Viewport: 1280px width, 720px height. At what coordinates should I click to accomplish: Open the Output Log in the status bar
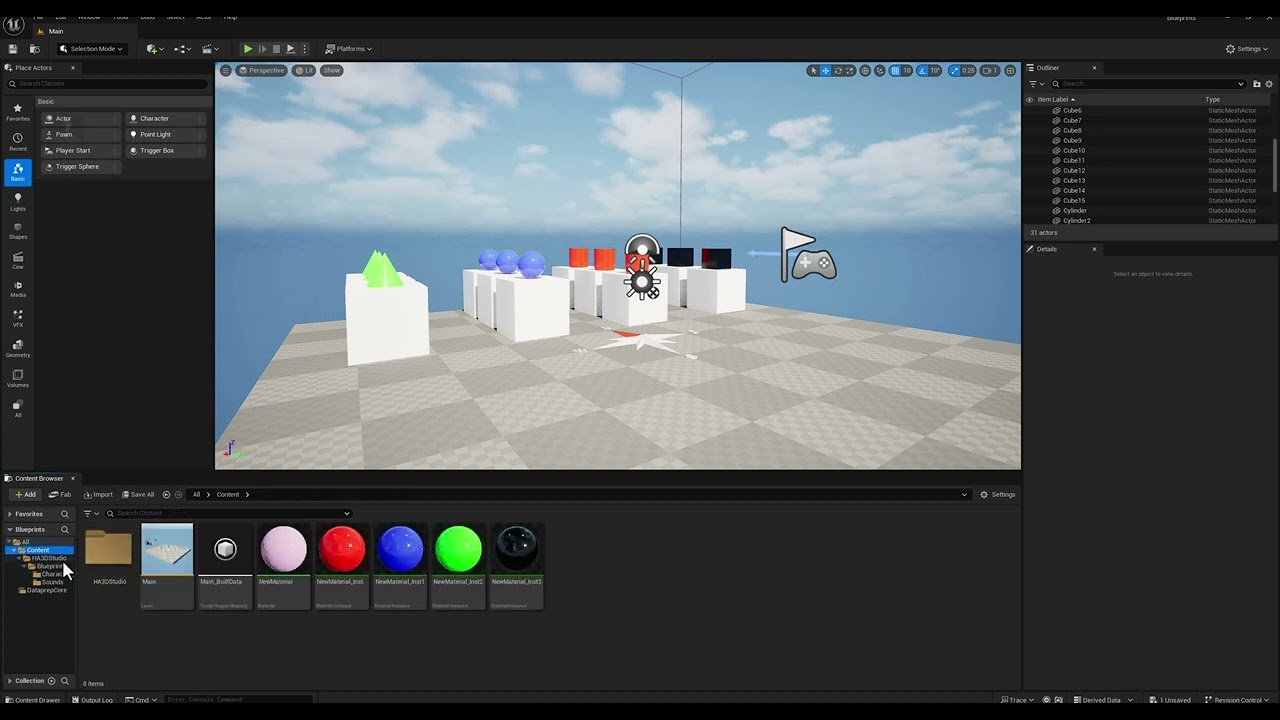point(92,700)
